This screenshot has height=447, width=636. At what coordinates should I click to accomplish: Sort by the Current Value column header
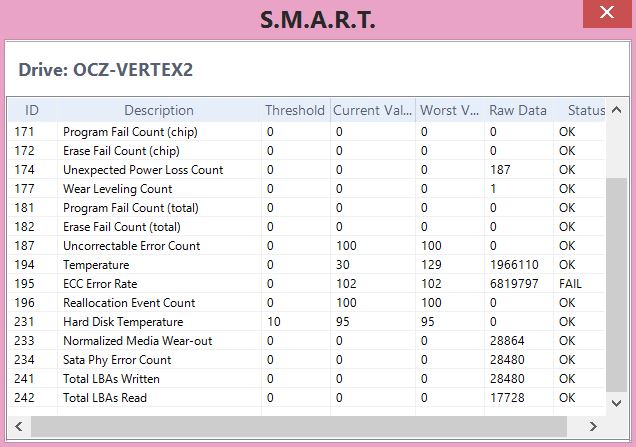point(372,110)
